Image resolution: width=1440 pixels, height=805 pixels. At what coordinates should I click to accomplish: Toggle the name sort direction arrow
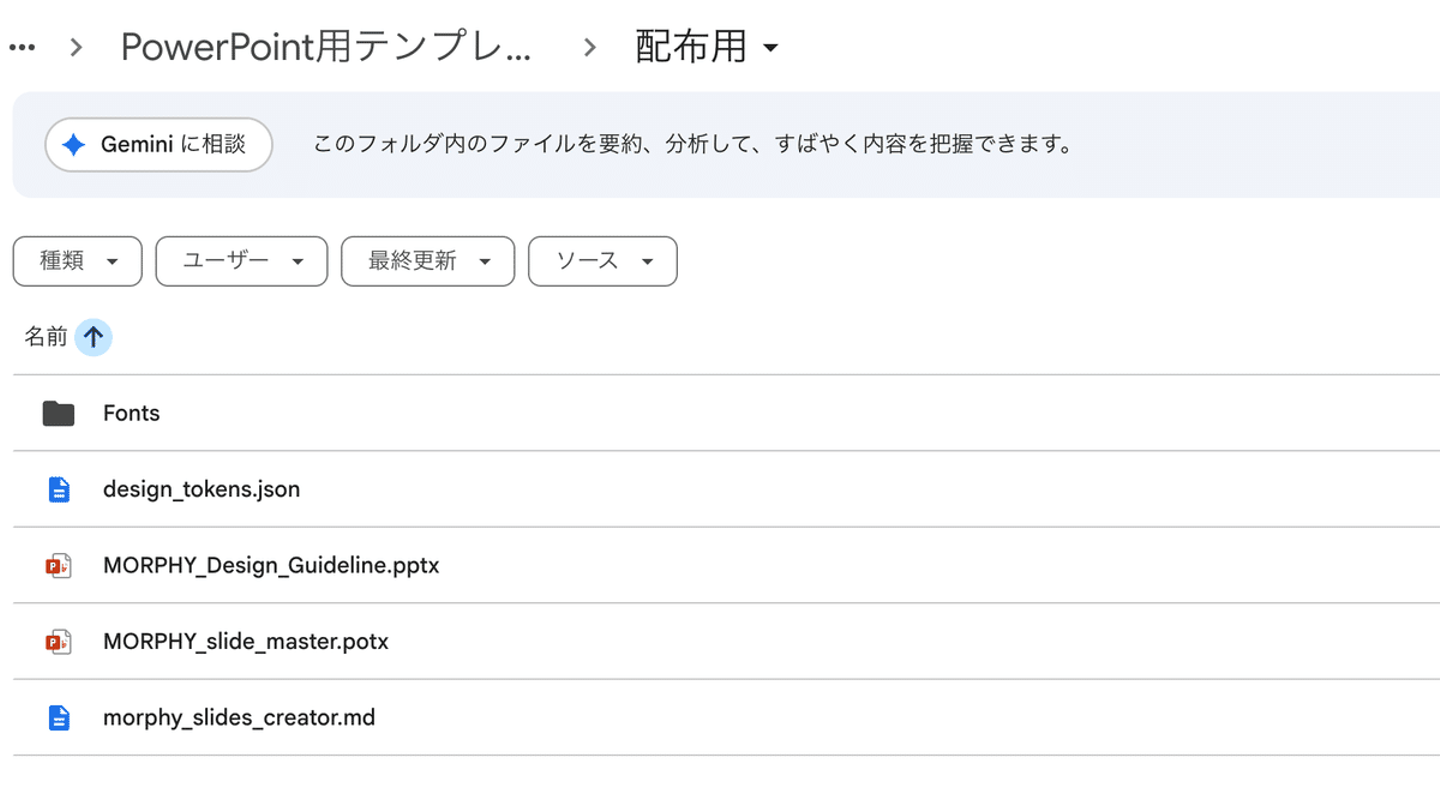[93, 338]
